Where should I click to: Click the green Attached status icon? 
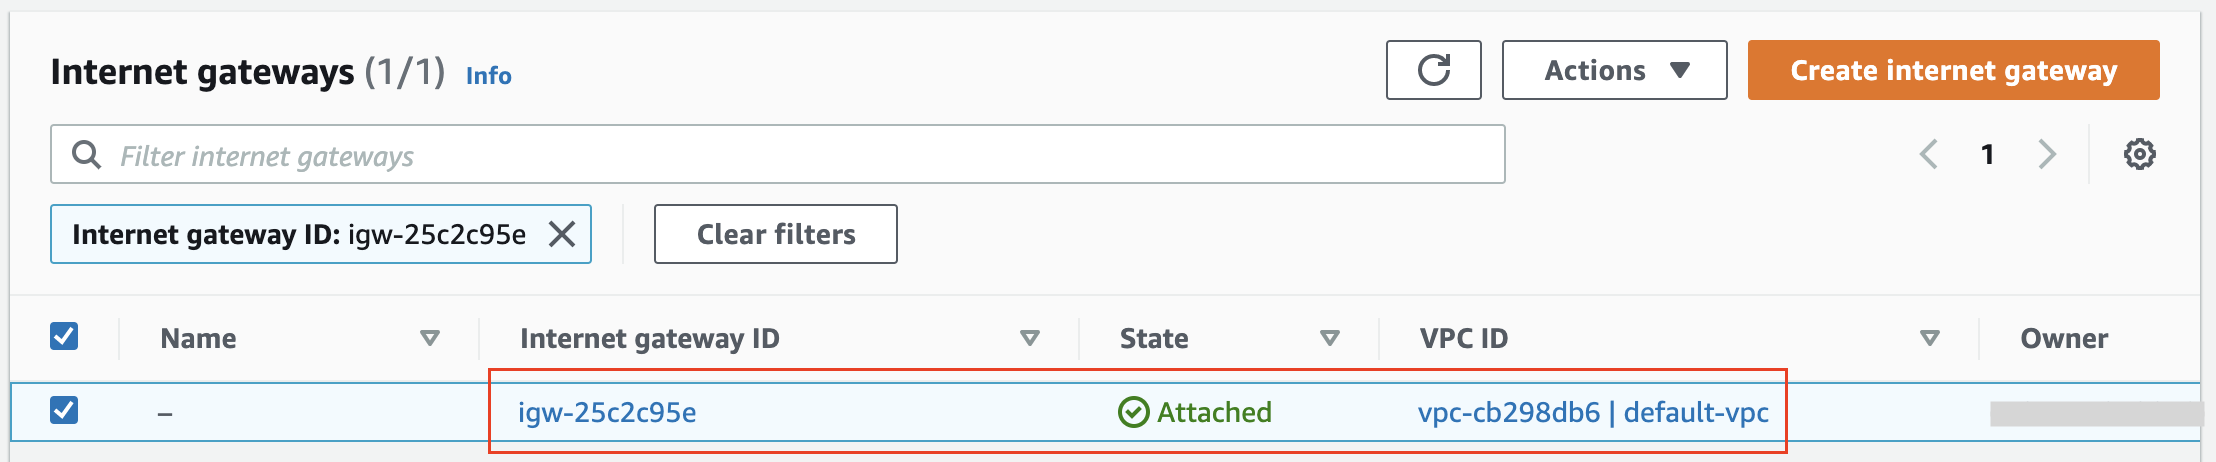pos(1133,412)
